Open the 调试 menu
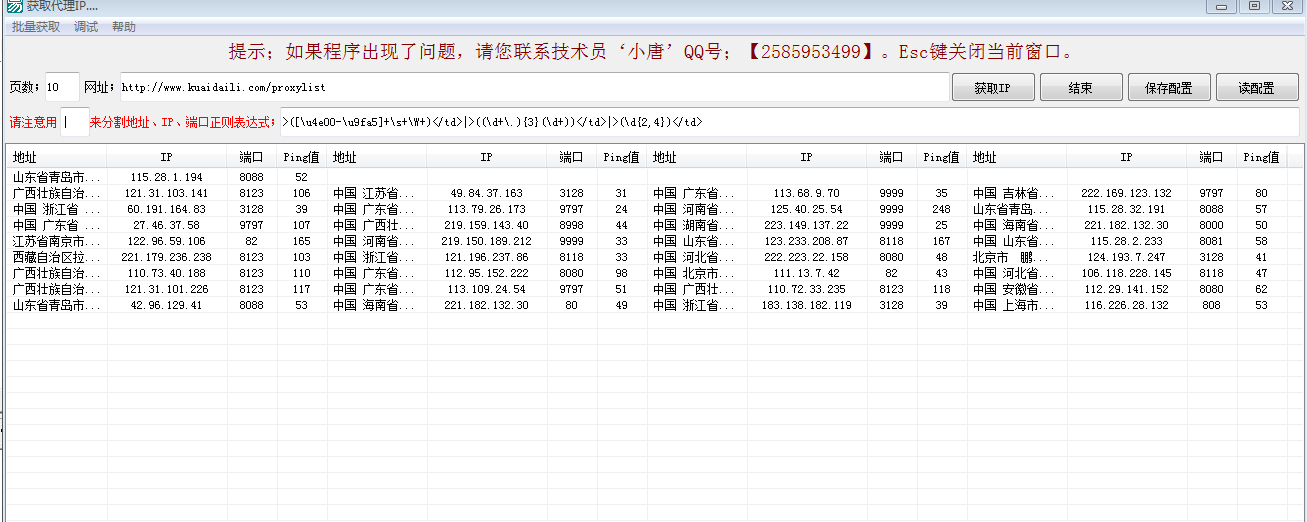 (86, 27)
